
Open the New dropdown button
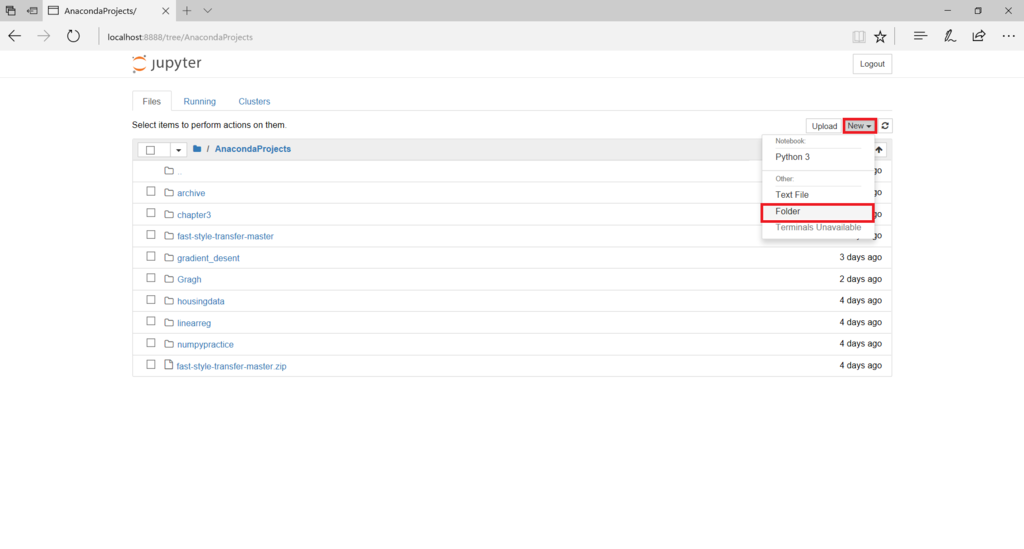pos(859,126)
